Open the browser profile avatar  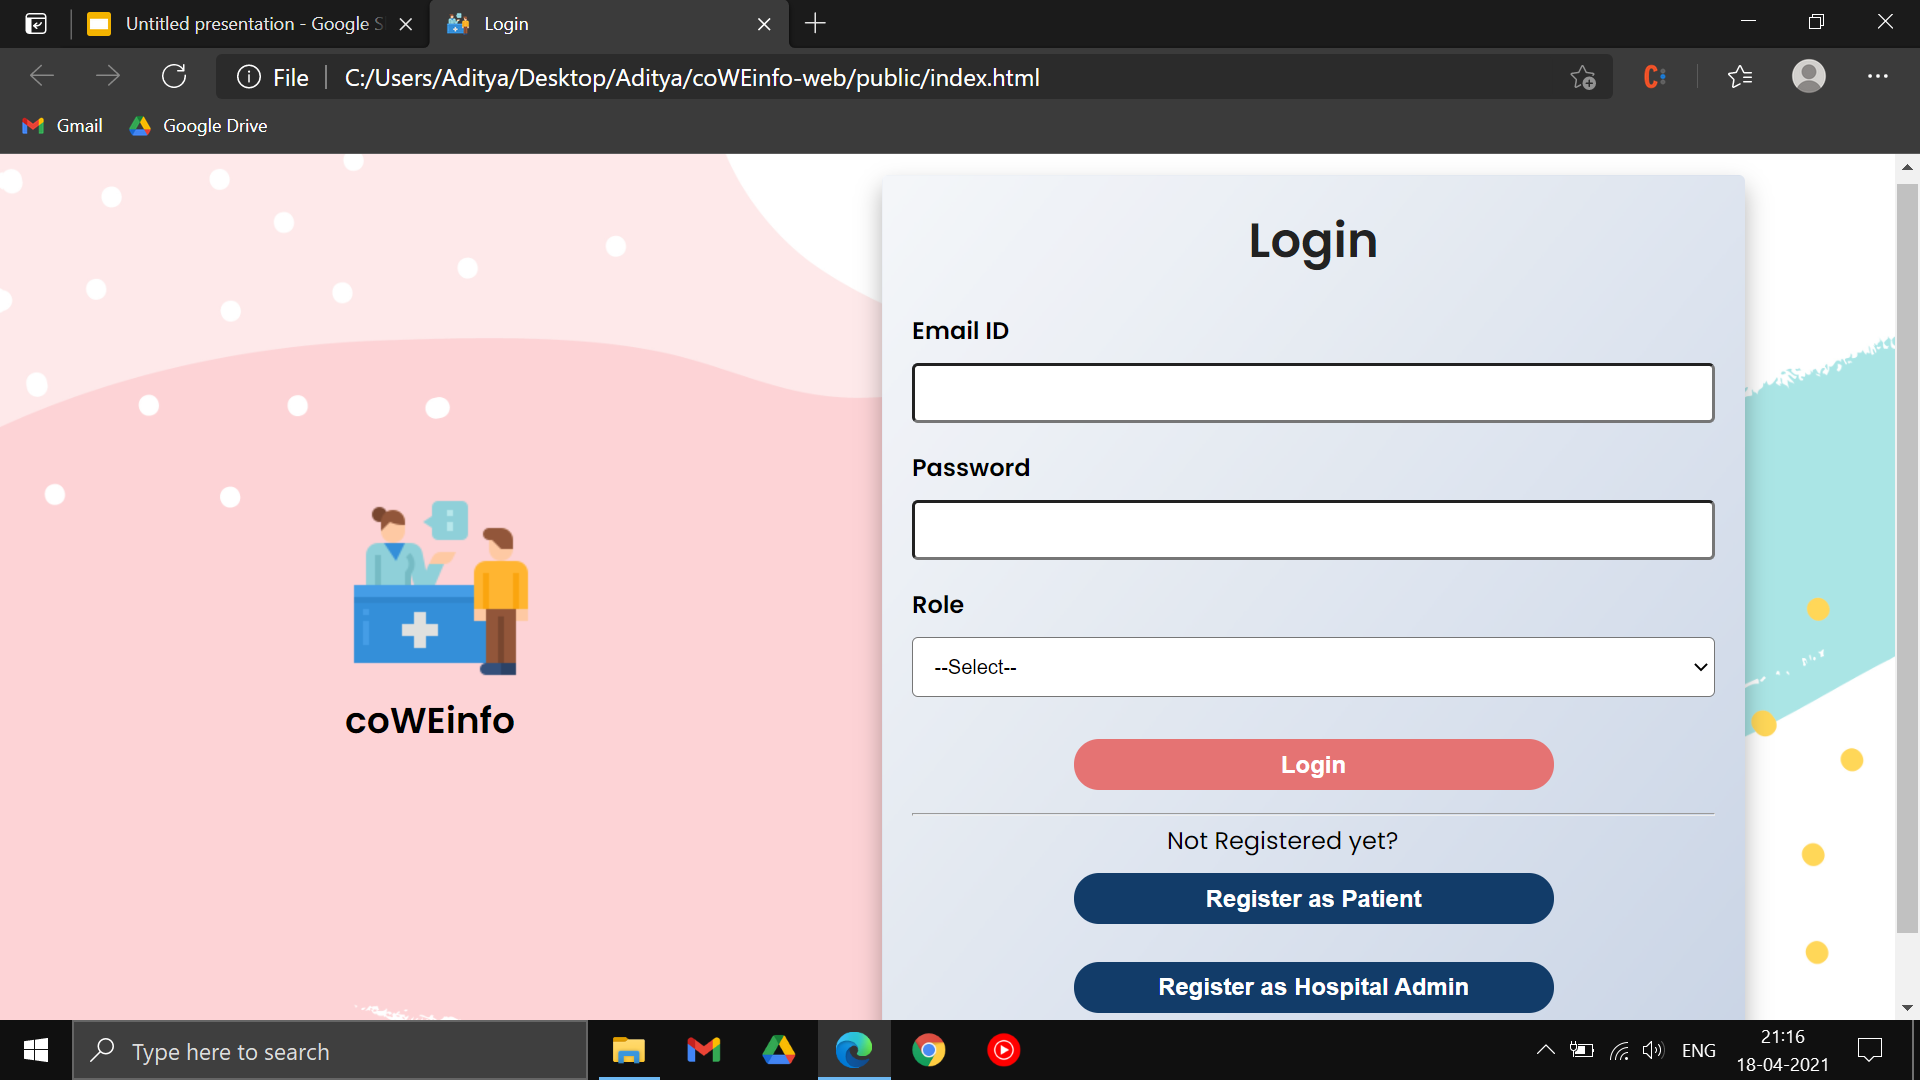pyautogui.click(x=1808, y=77)
